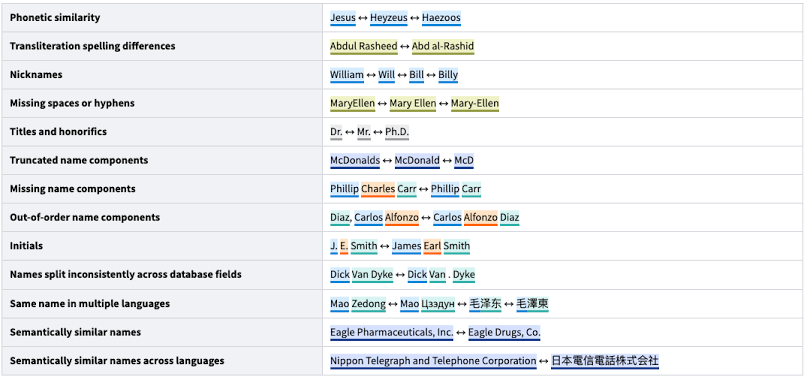Select the traditional Chinese name '毛澤東'
The height and width of the screenshot is (380, 807).
tap(532, 304)
